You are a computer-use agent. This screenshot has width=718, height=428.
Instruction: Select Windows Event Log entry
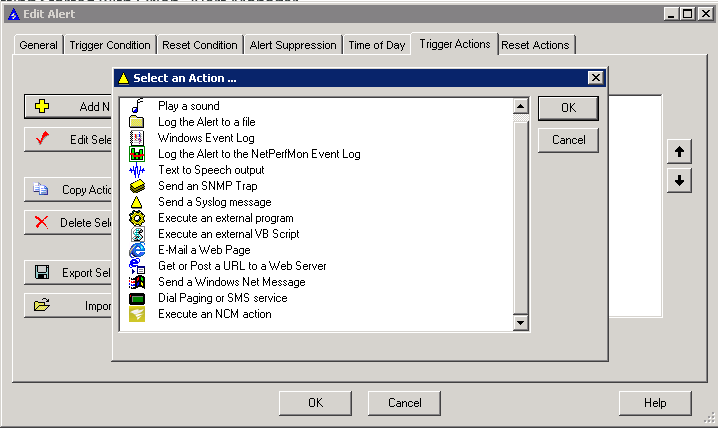click(206, 138)
